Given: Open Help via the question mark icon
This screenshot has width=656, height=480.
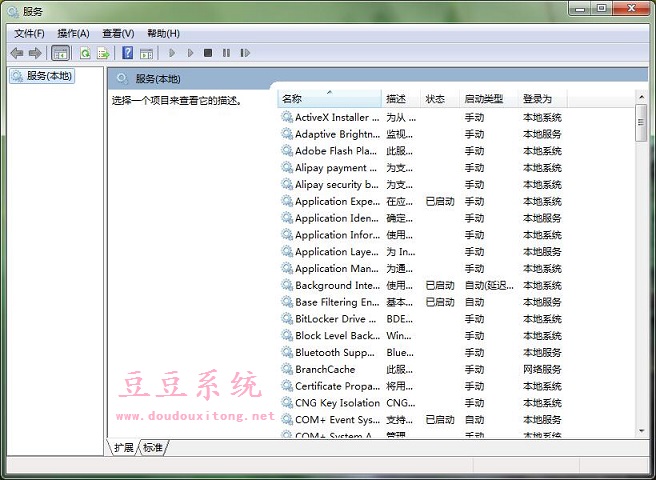Looking at the screenshot, I should [127, 53].
